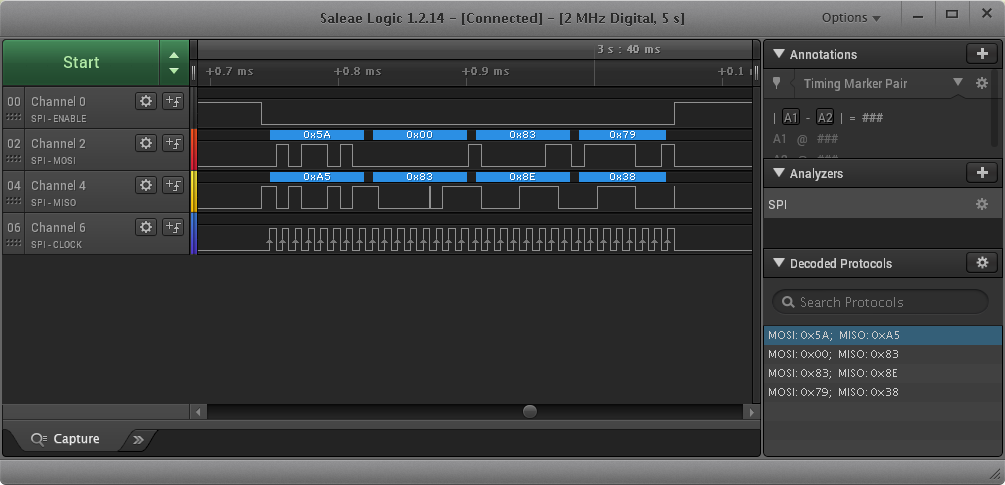Open Channel 6 settings gear
This screenshot has height=485, width=1005.
click(146, 227)
